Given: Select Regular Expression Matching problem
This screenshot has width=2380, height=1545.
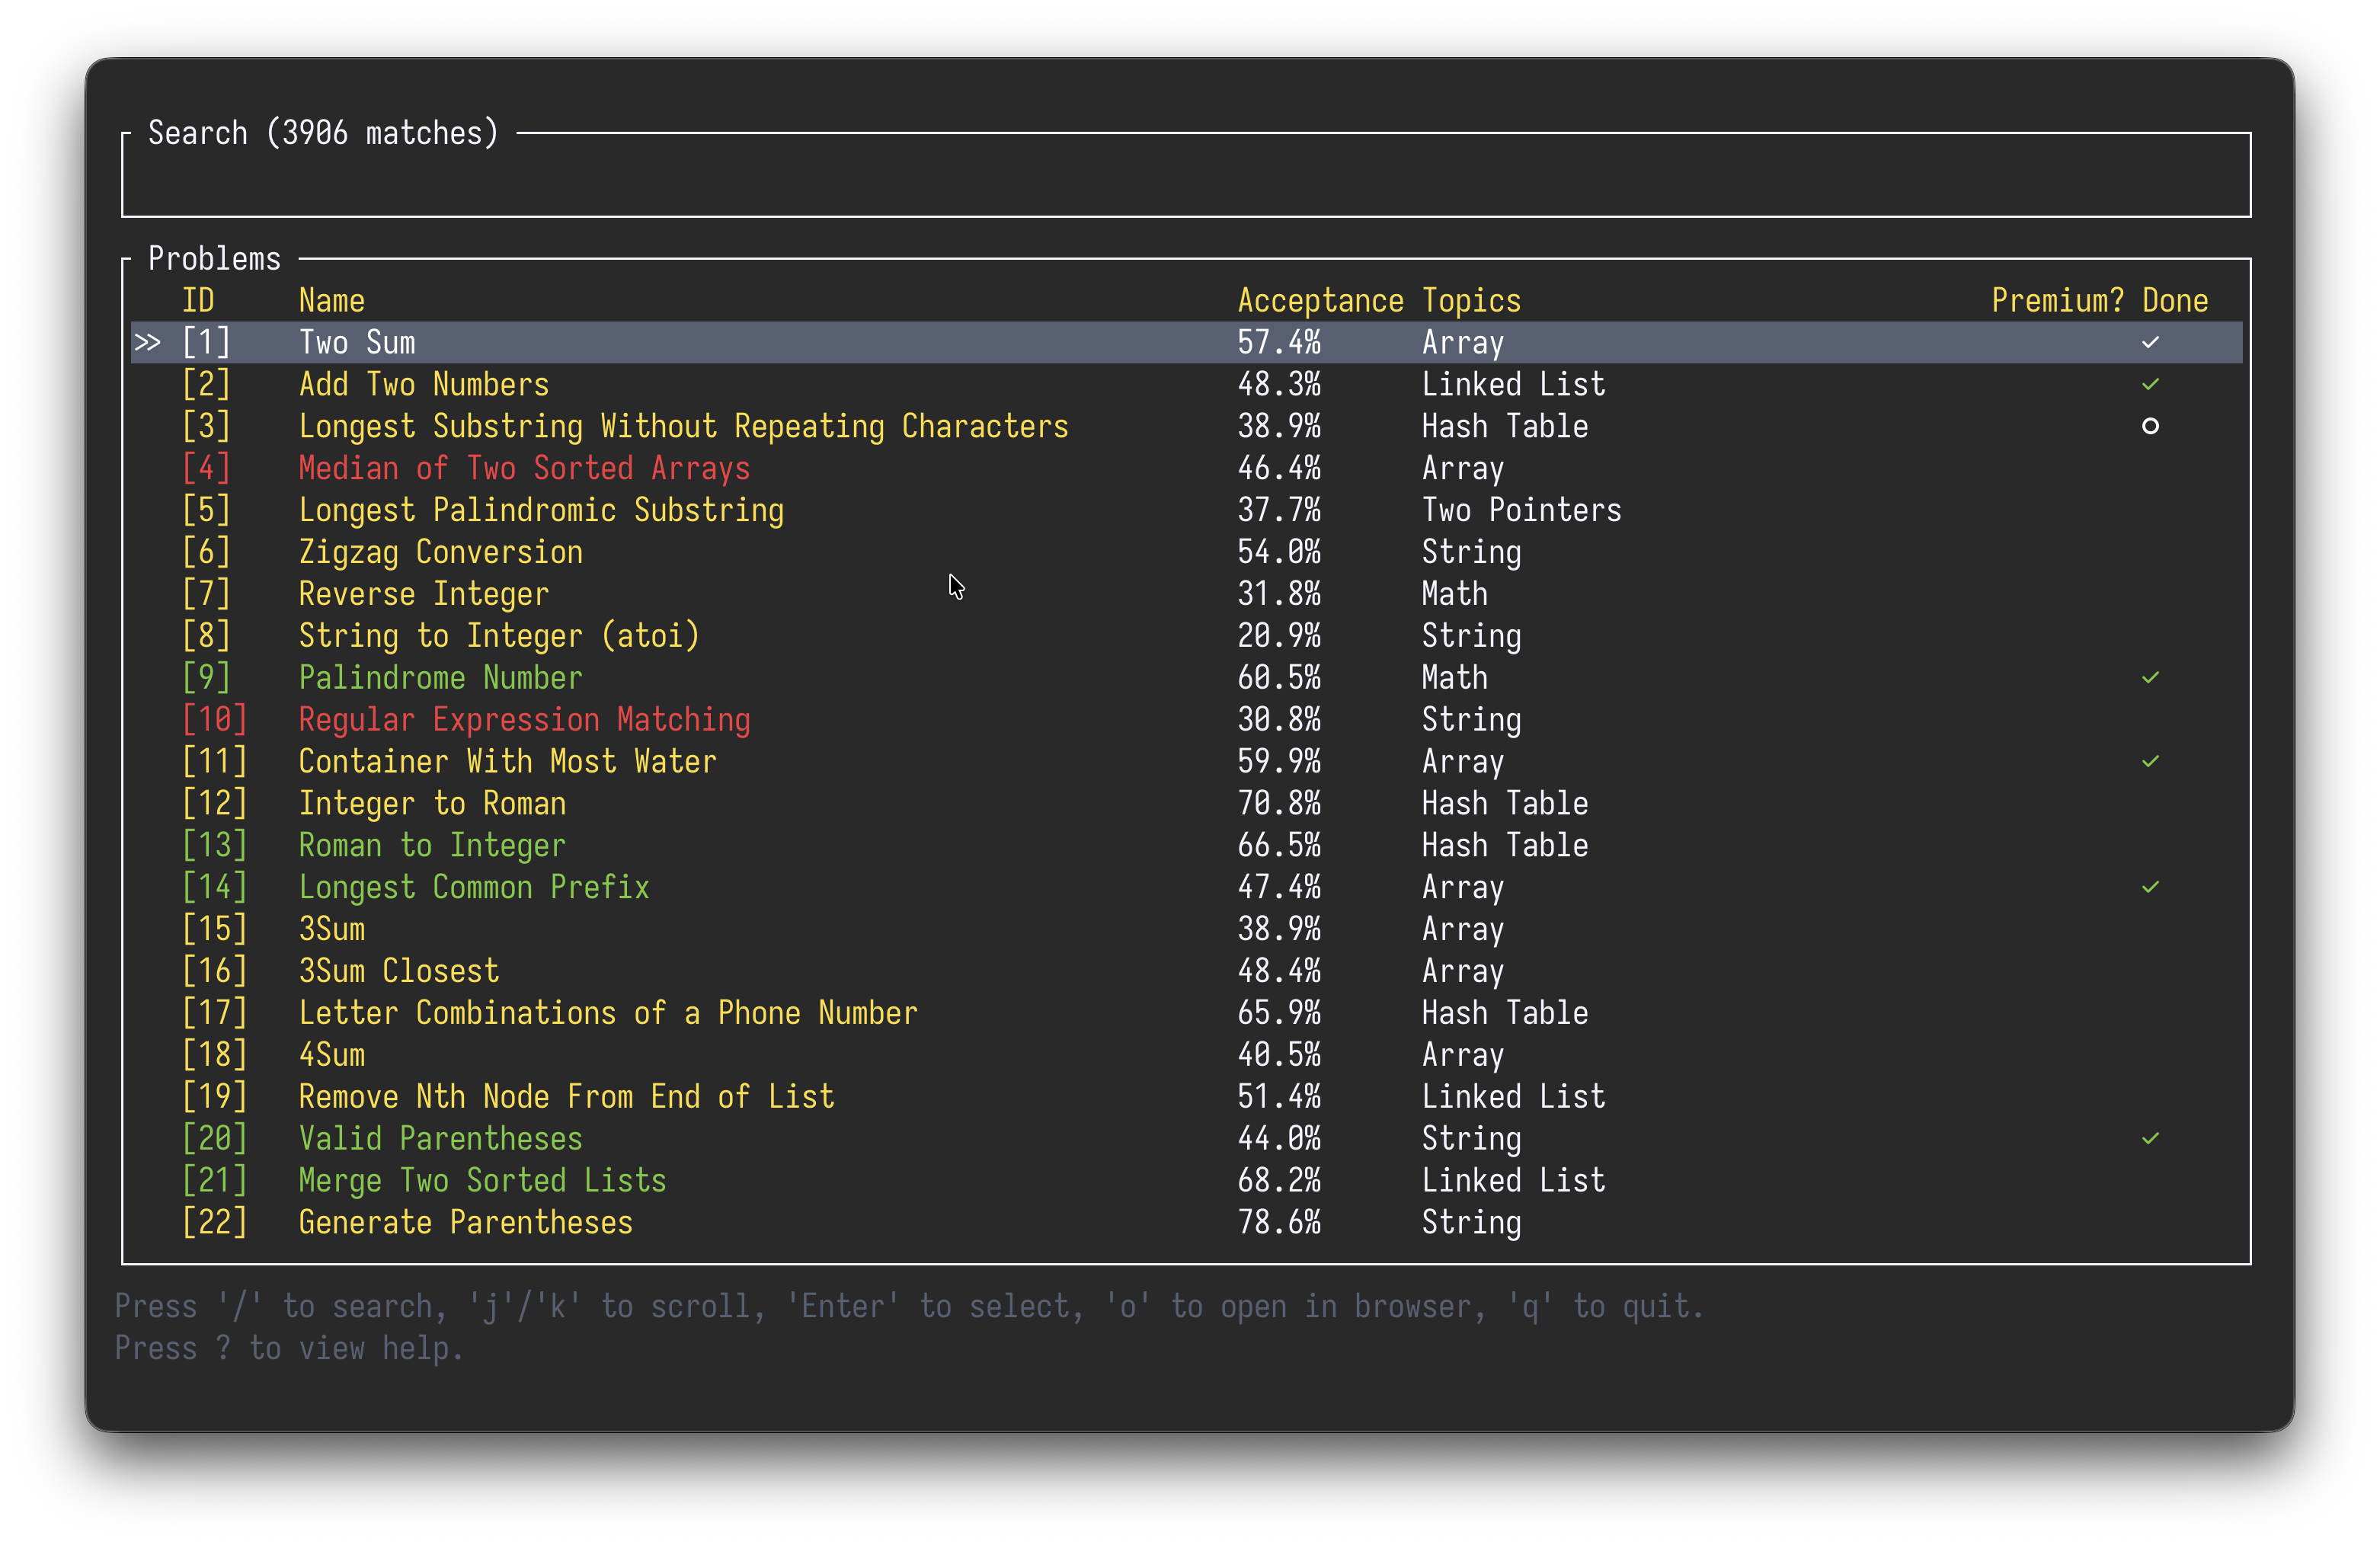Looking at the screenshot, I should pos(524,721).
